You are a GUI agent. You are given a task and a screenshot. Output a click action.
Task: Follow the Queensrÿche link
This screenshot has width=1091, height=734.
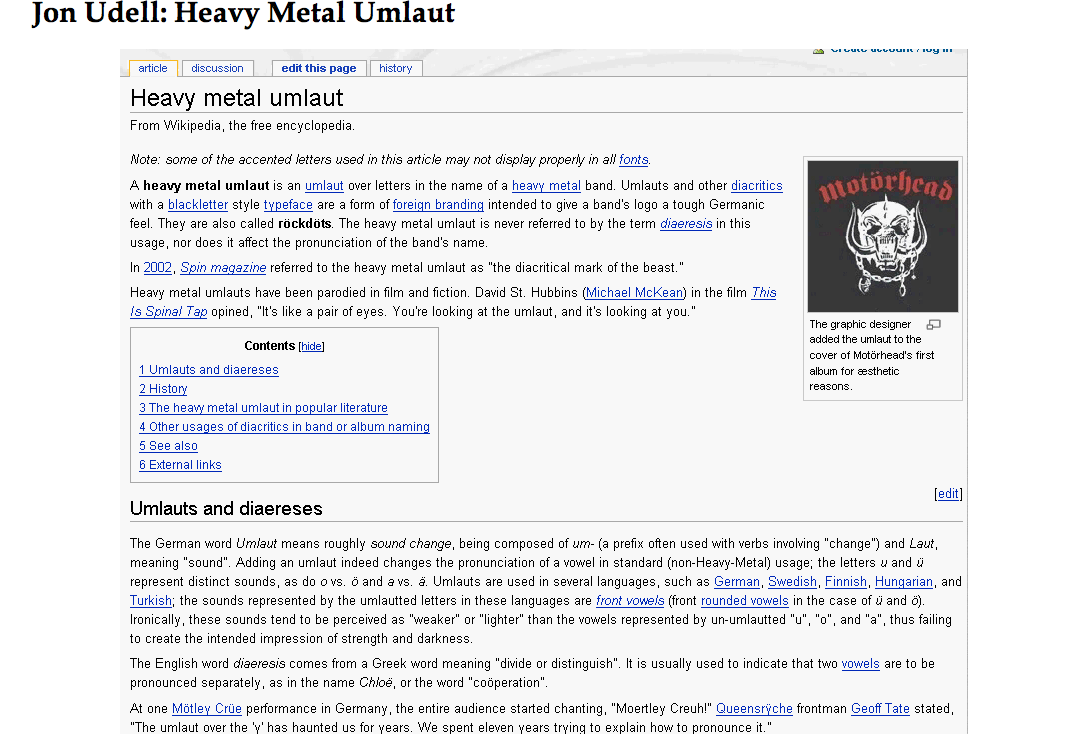pos(754,709)
